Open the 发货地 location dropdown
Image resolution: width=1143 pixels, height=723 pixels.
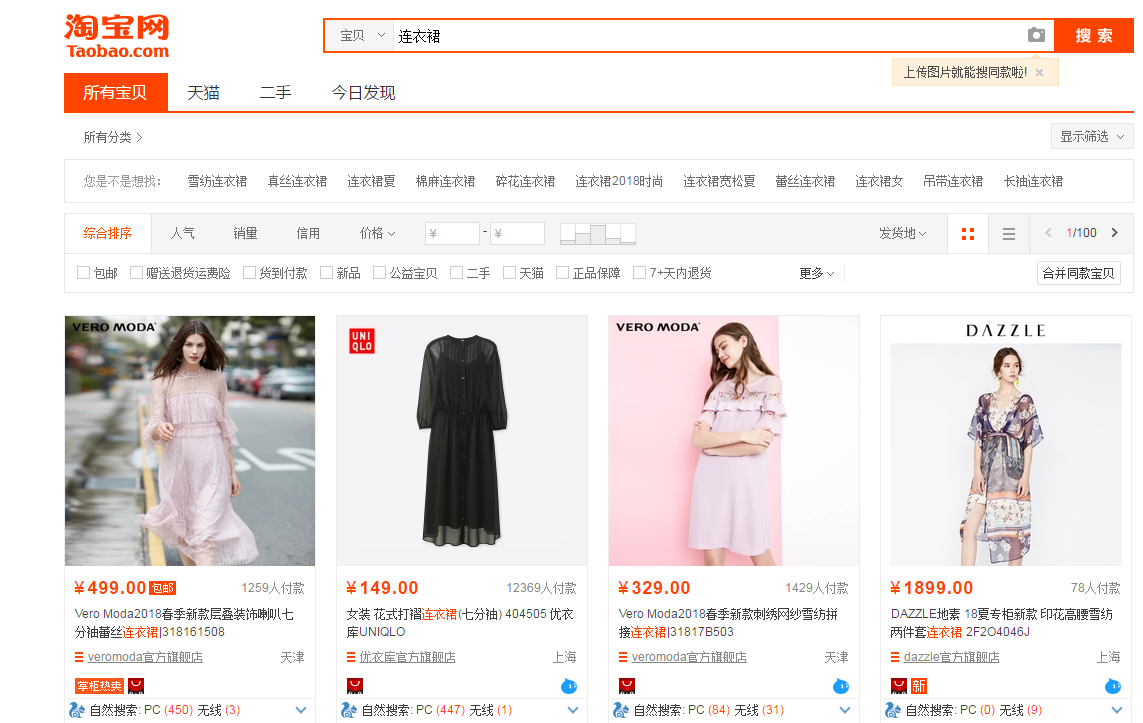coord(902,233)
